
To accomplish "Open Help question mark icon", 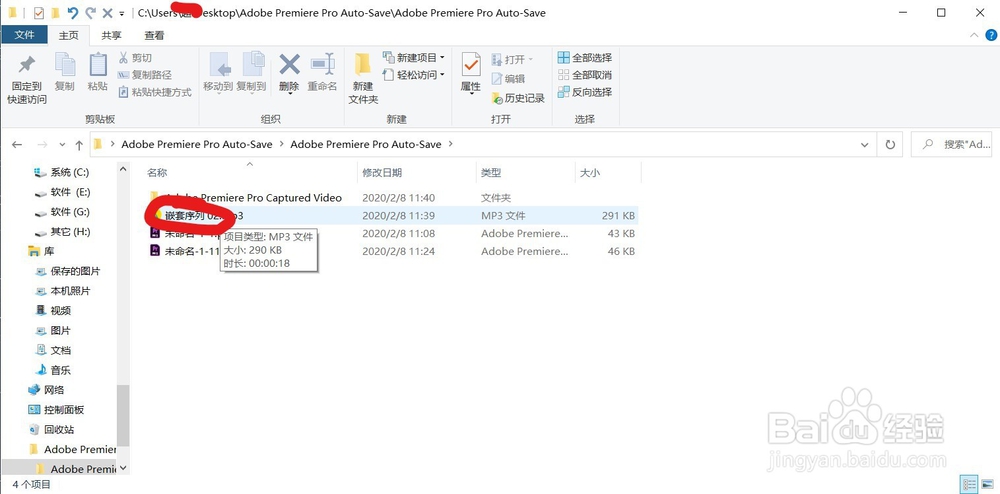I will (990, 36).
